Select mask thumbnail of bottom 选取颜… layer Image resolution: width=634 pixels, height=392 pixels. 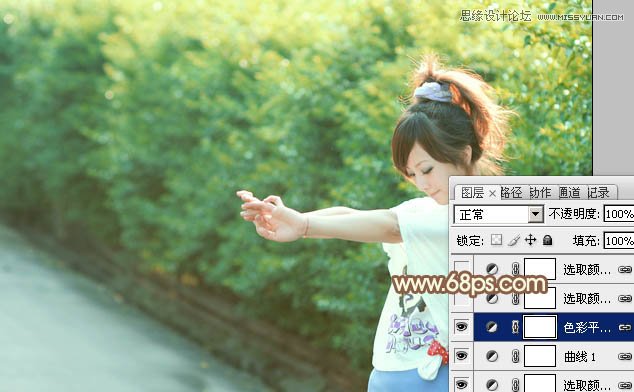[x=540, y=384]
